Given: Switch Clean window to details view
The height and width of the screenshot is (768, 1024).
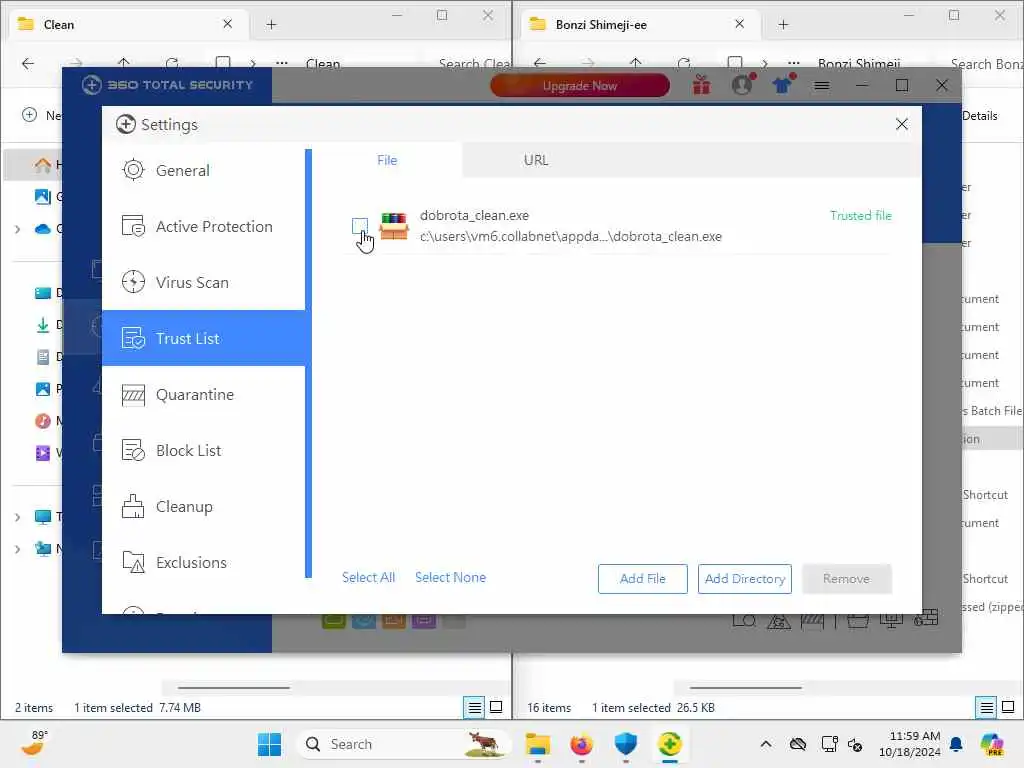Looking at the screenshot, I should click(475, 707).
